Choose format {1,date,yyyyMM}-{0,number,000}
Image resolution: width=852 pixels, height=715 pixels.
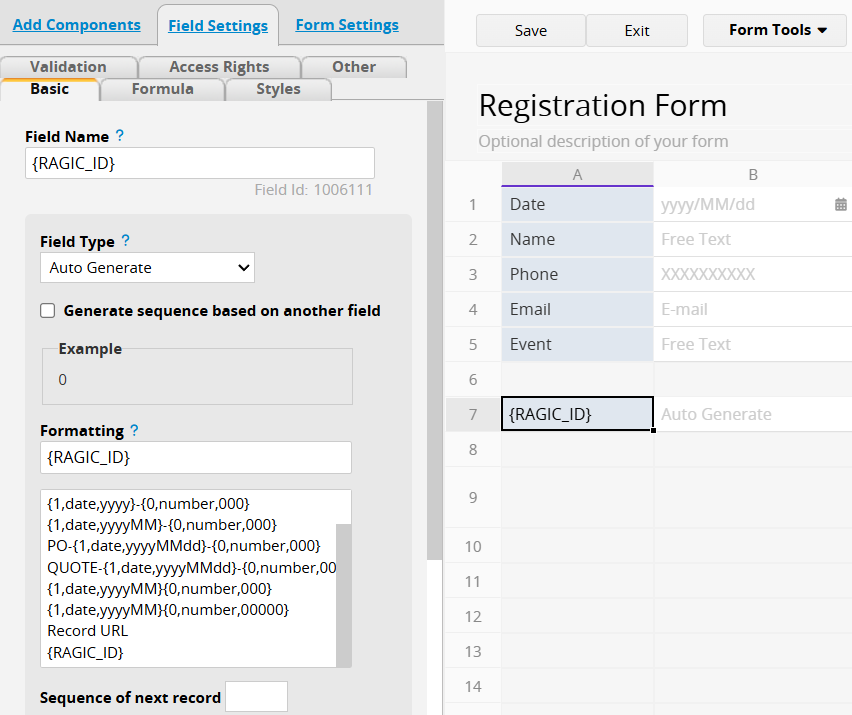[162, 525]
